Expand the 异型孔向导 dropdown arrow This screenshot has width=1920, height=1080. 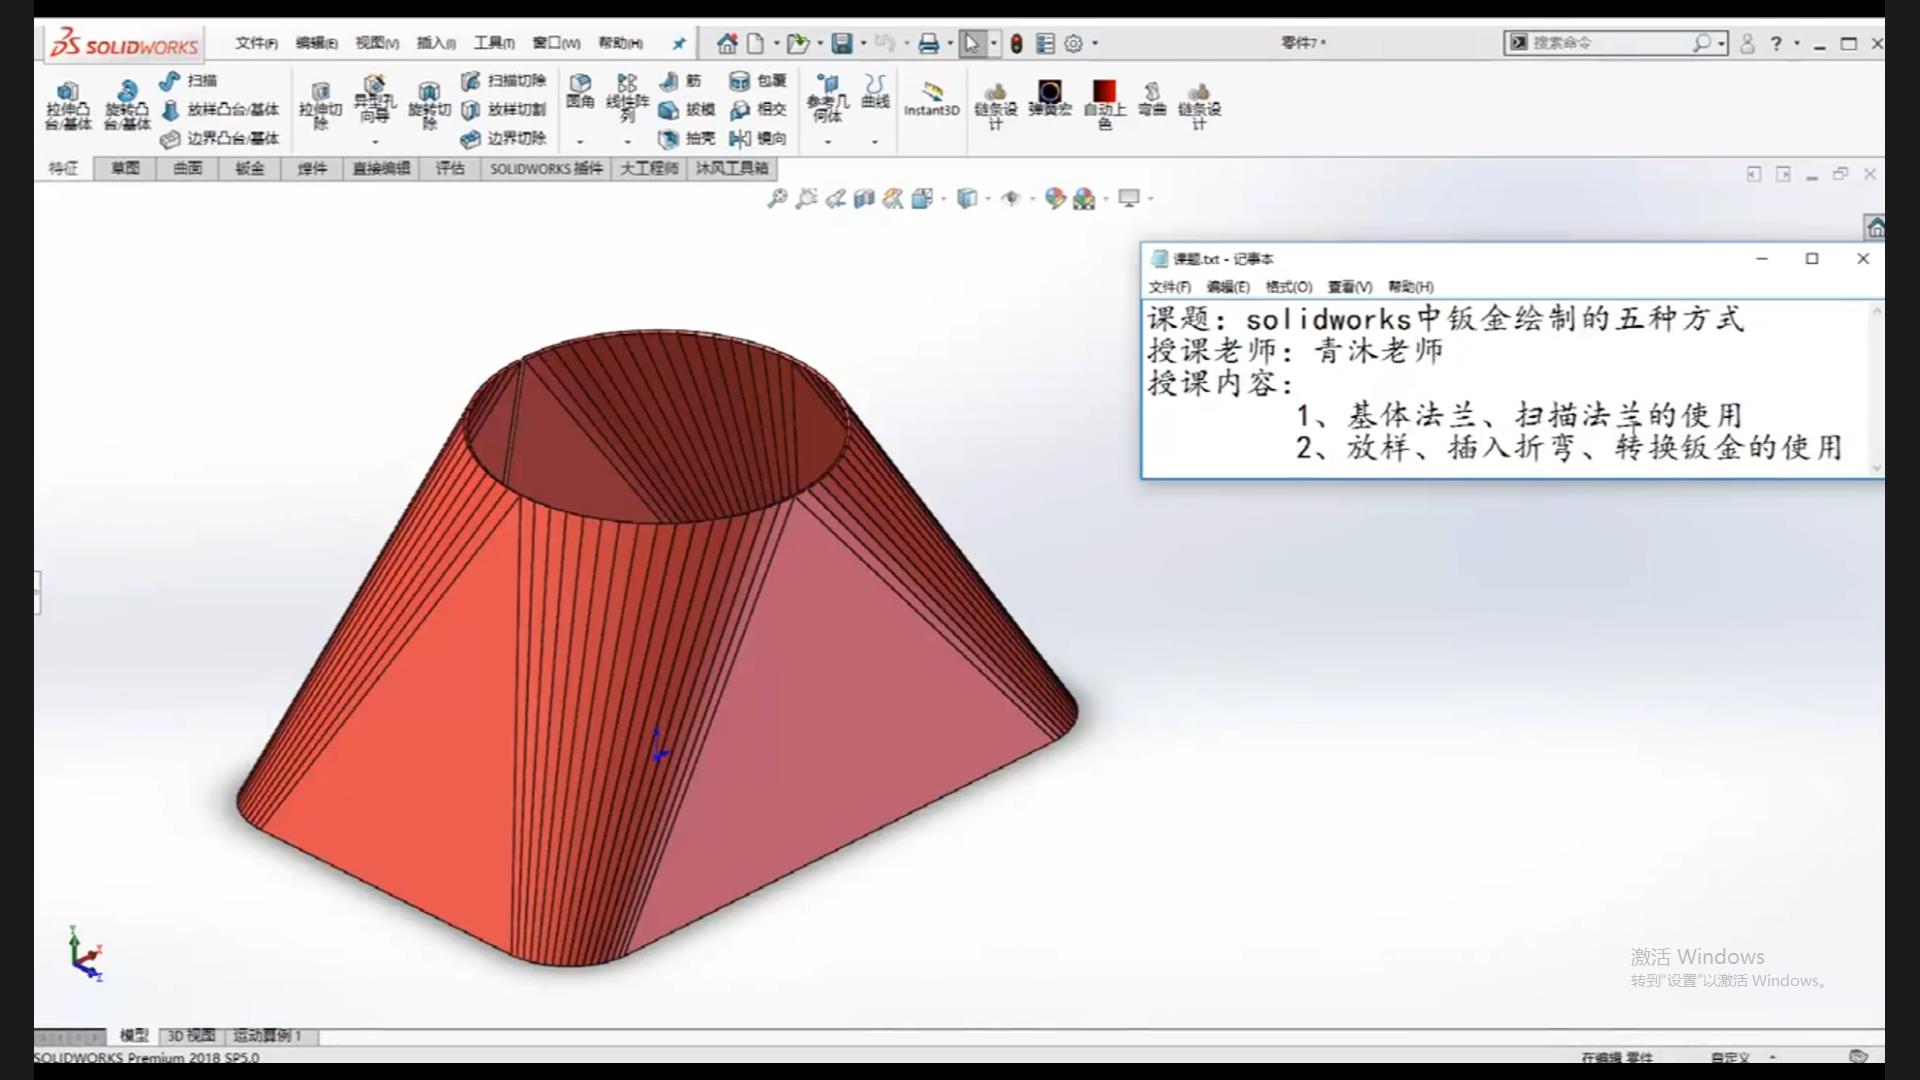[374, 142]
